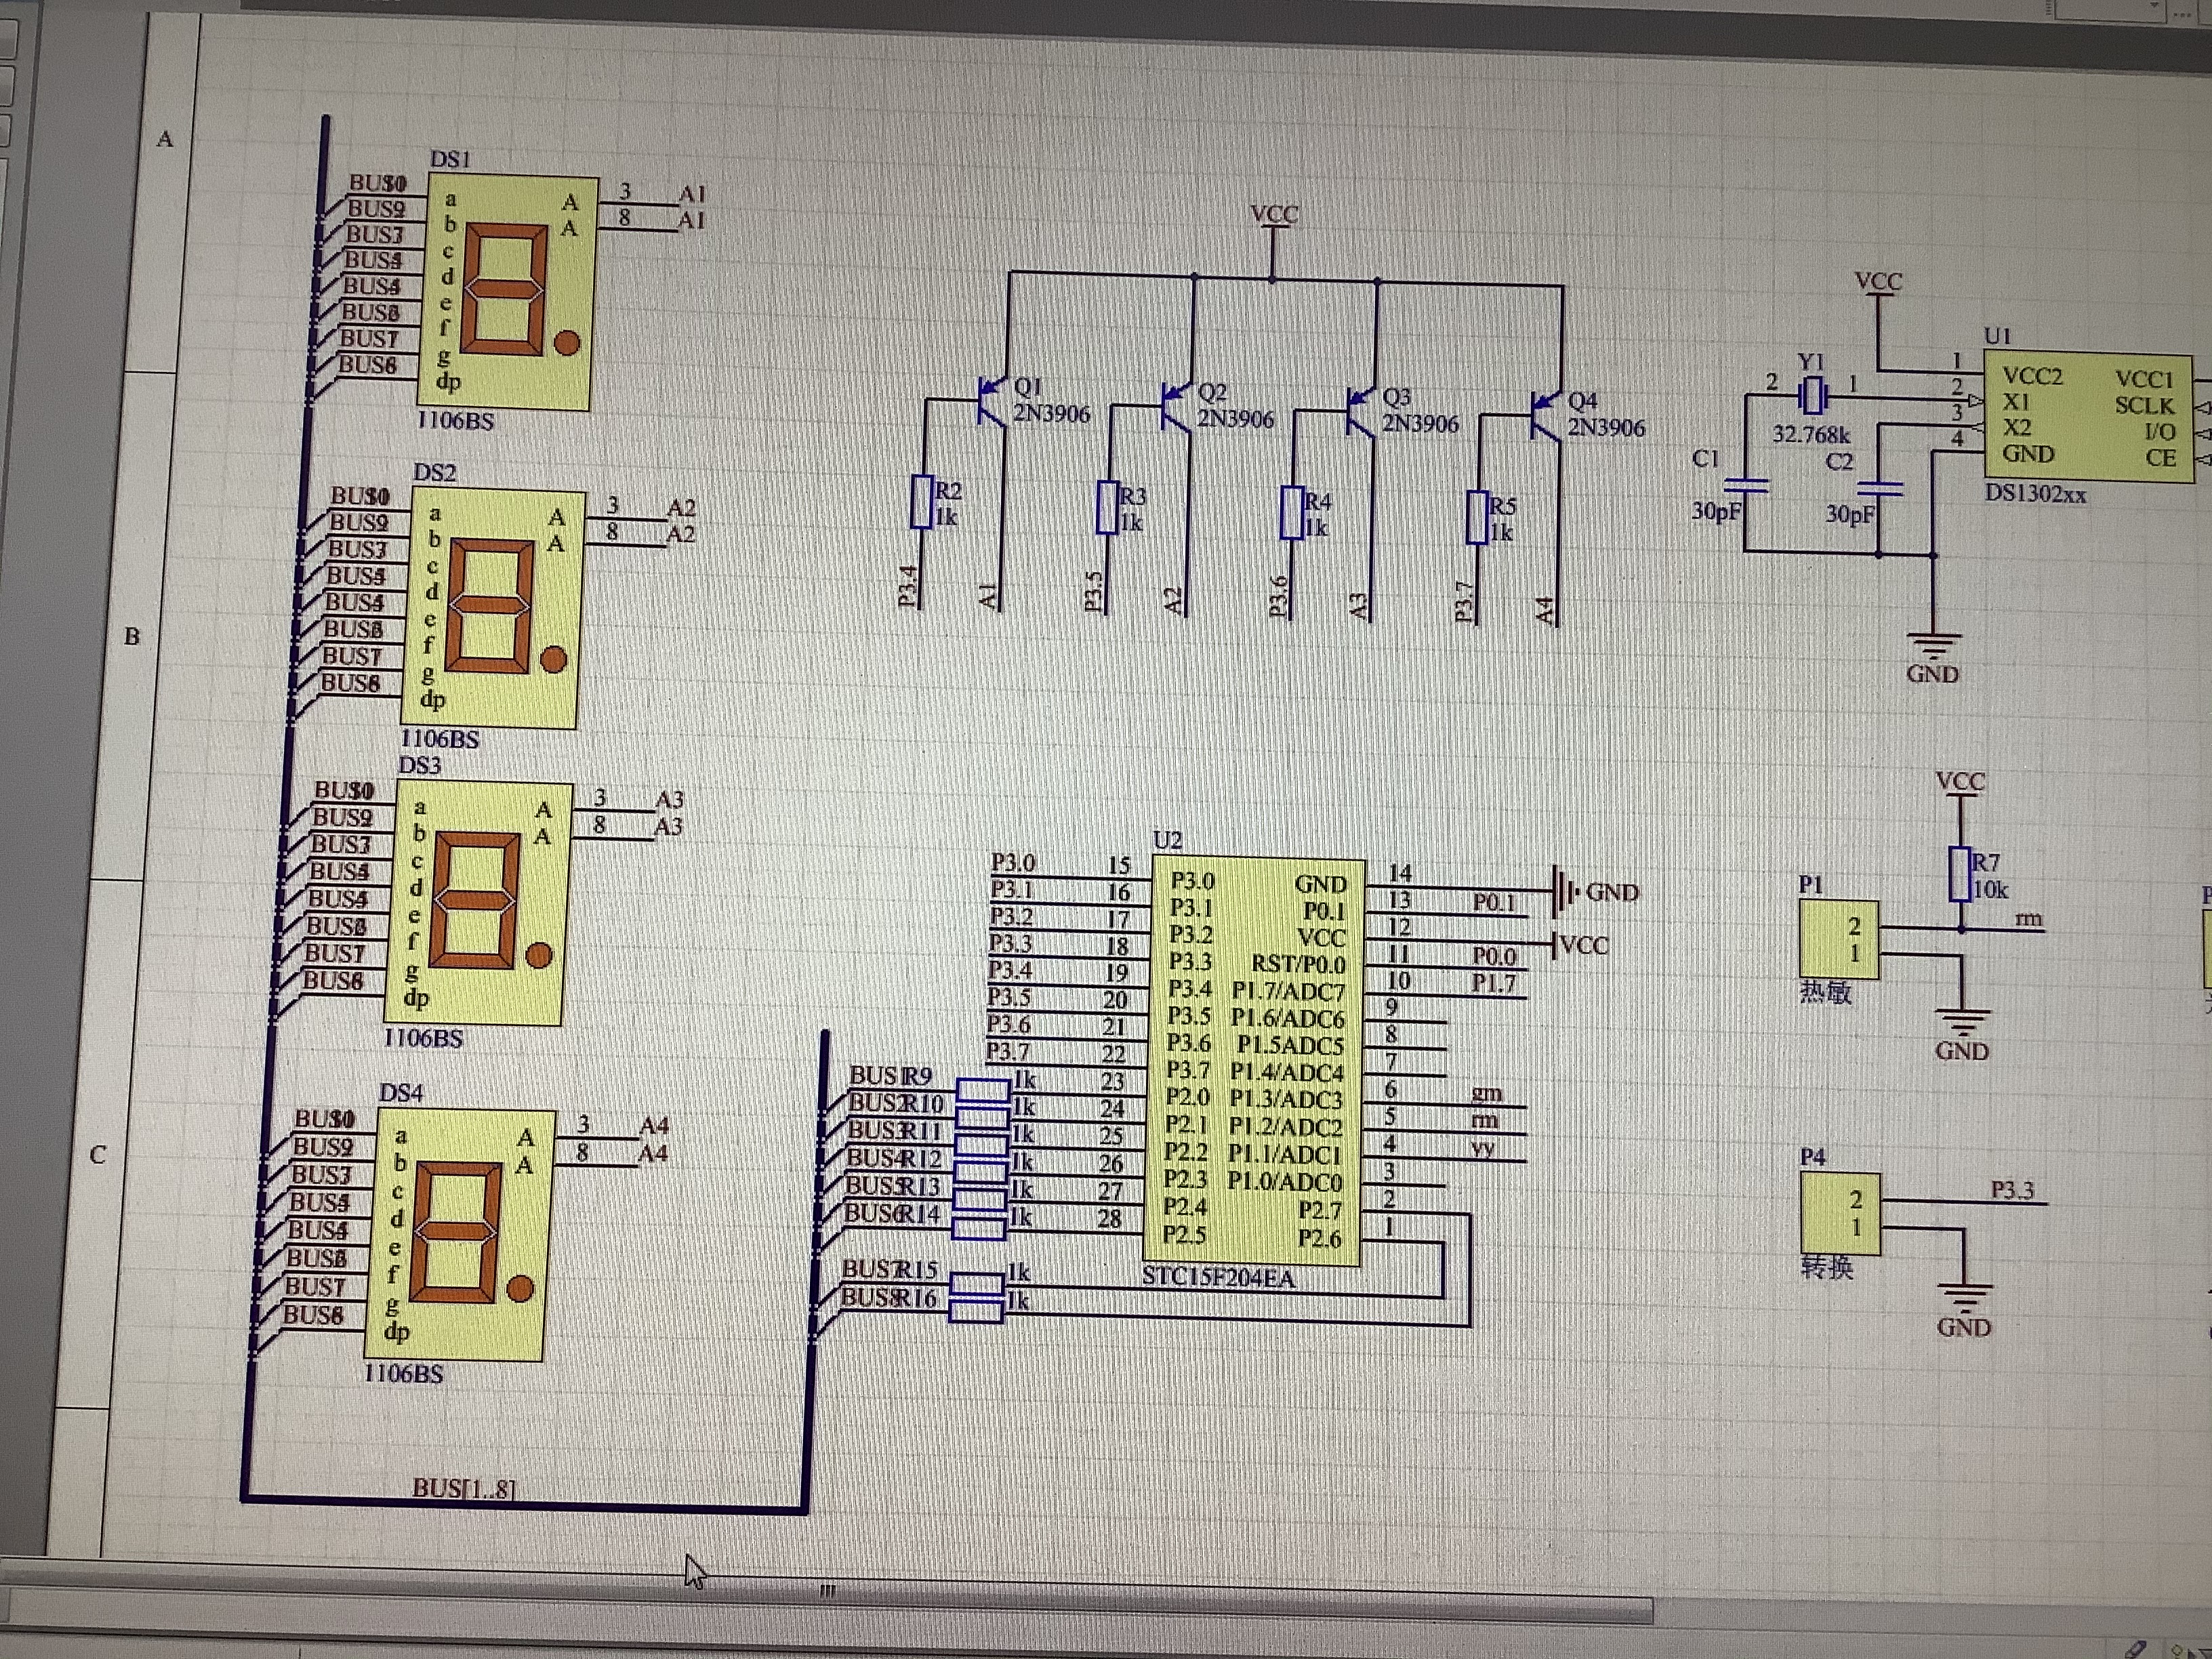2212x1659 pixels.
Task: Click the P0.1 net label on U2
Action: [1494, 902]
